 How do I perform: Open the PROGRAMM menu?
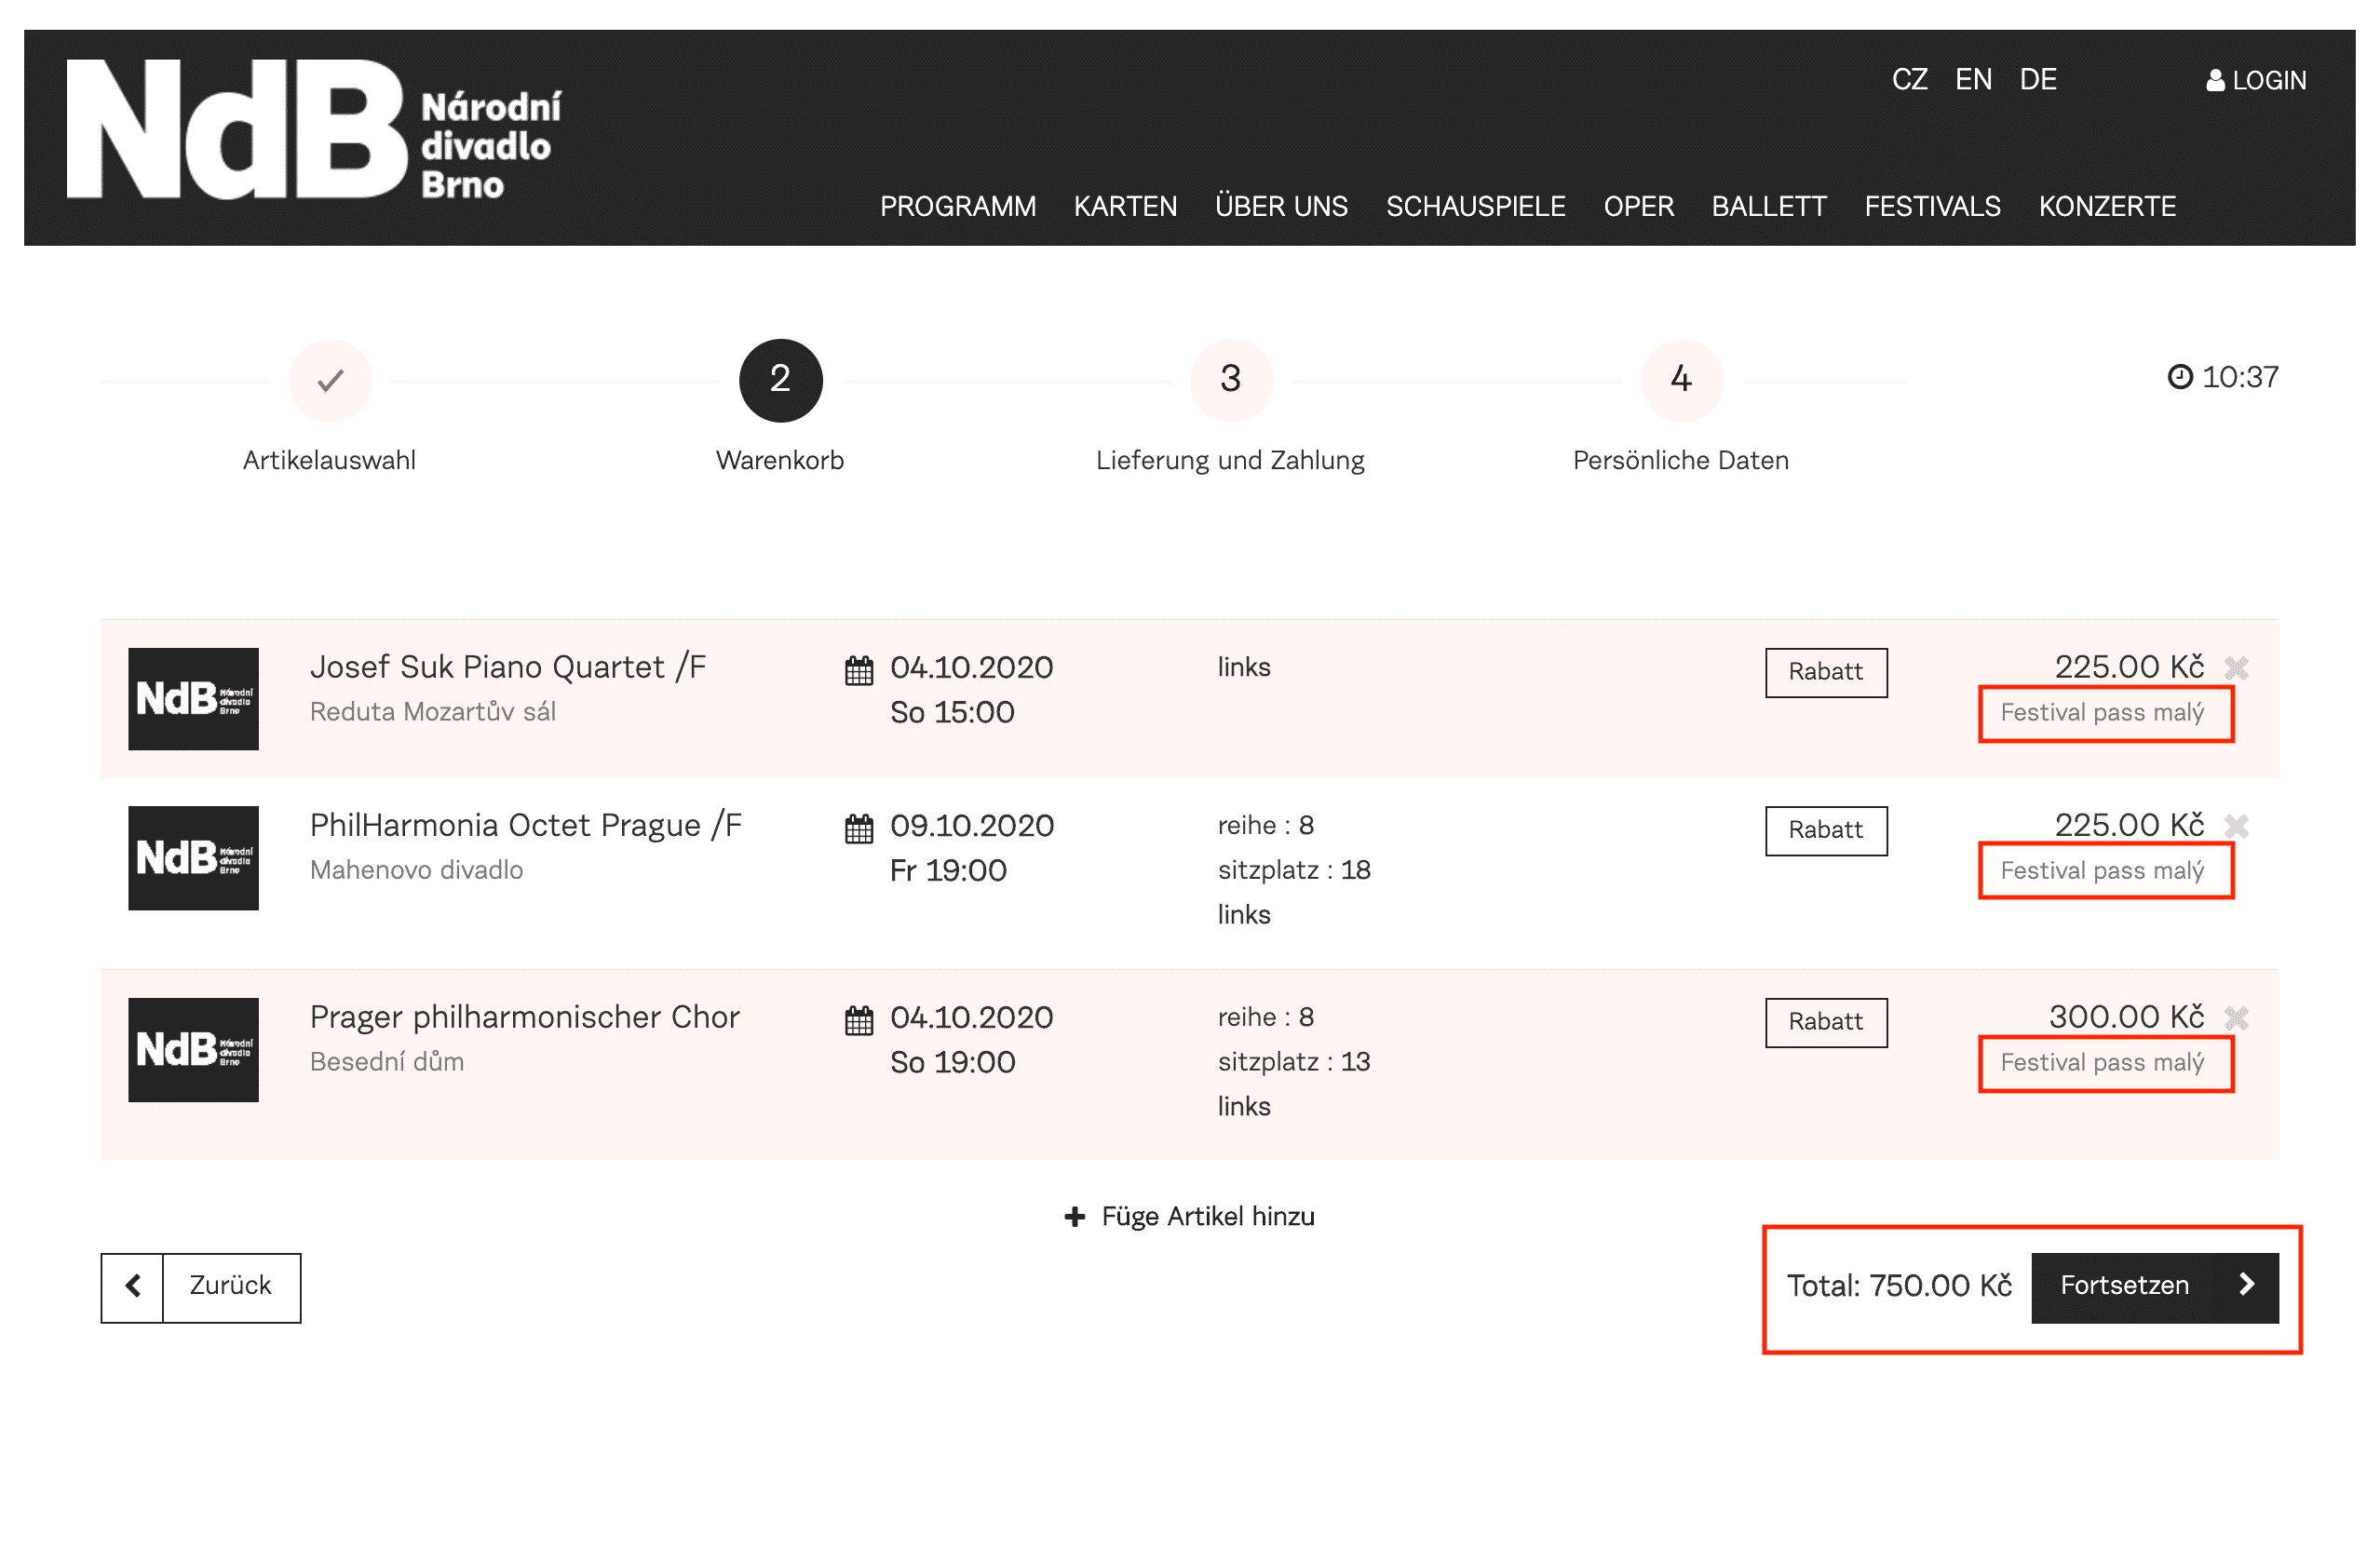[957, 206]
